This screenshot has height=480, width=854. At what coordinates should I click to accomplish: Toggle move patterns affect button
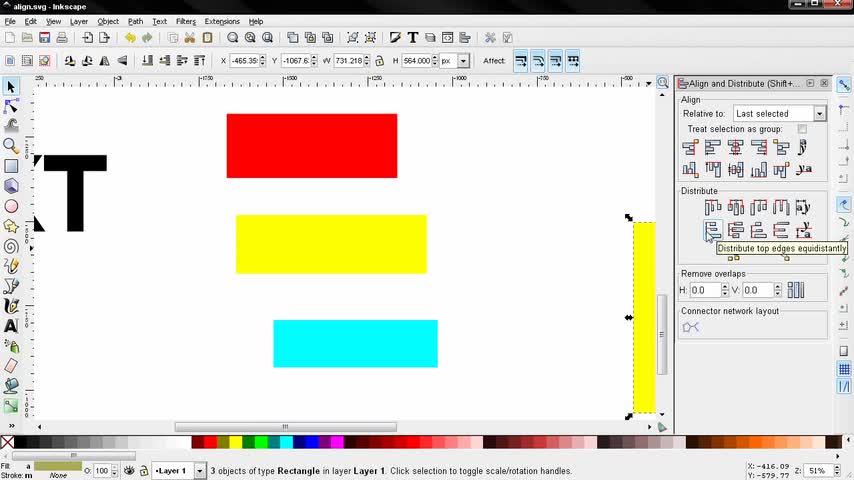(573, 61)
